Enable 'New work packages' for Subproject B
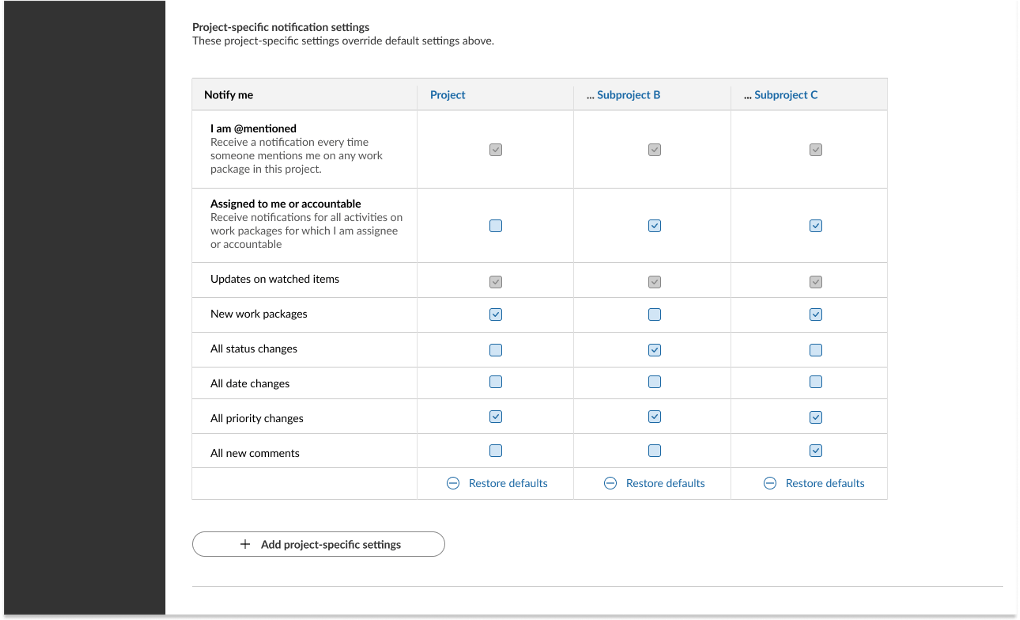 point(654,314)
